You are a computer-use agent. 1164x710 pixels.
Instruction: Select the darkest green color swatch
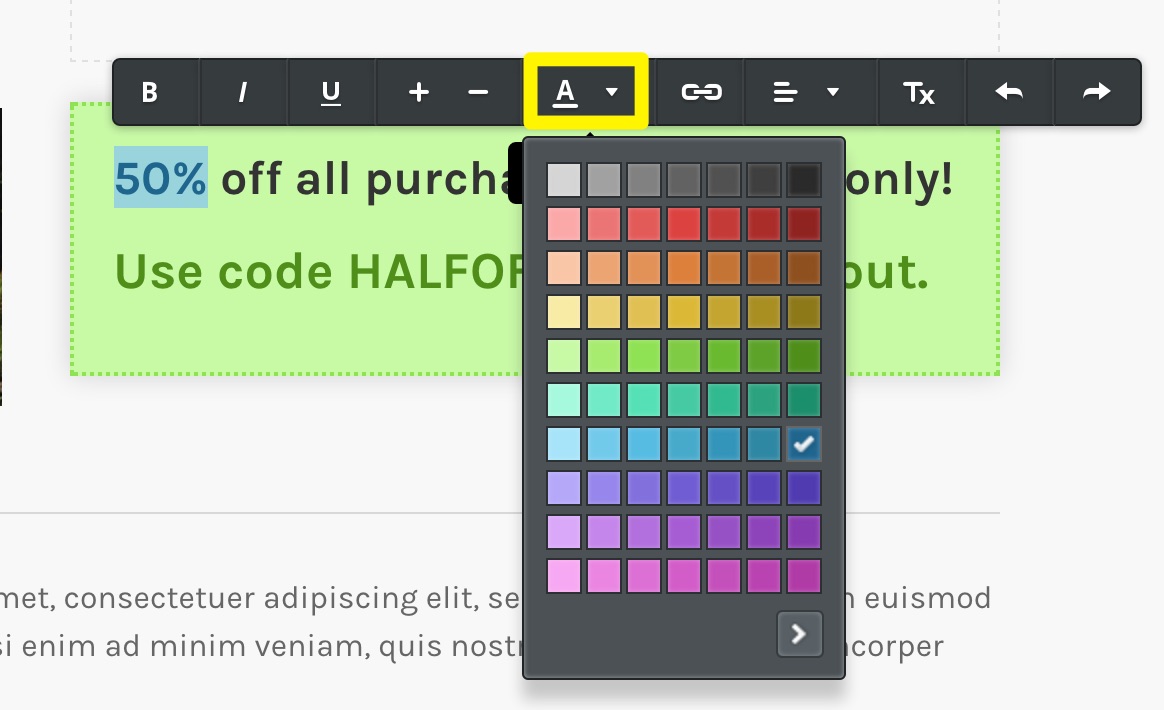point(804,356)
